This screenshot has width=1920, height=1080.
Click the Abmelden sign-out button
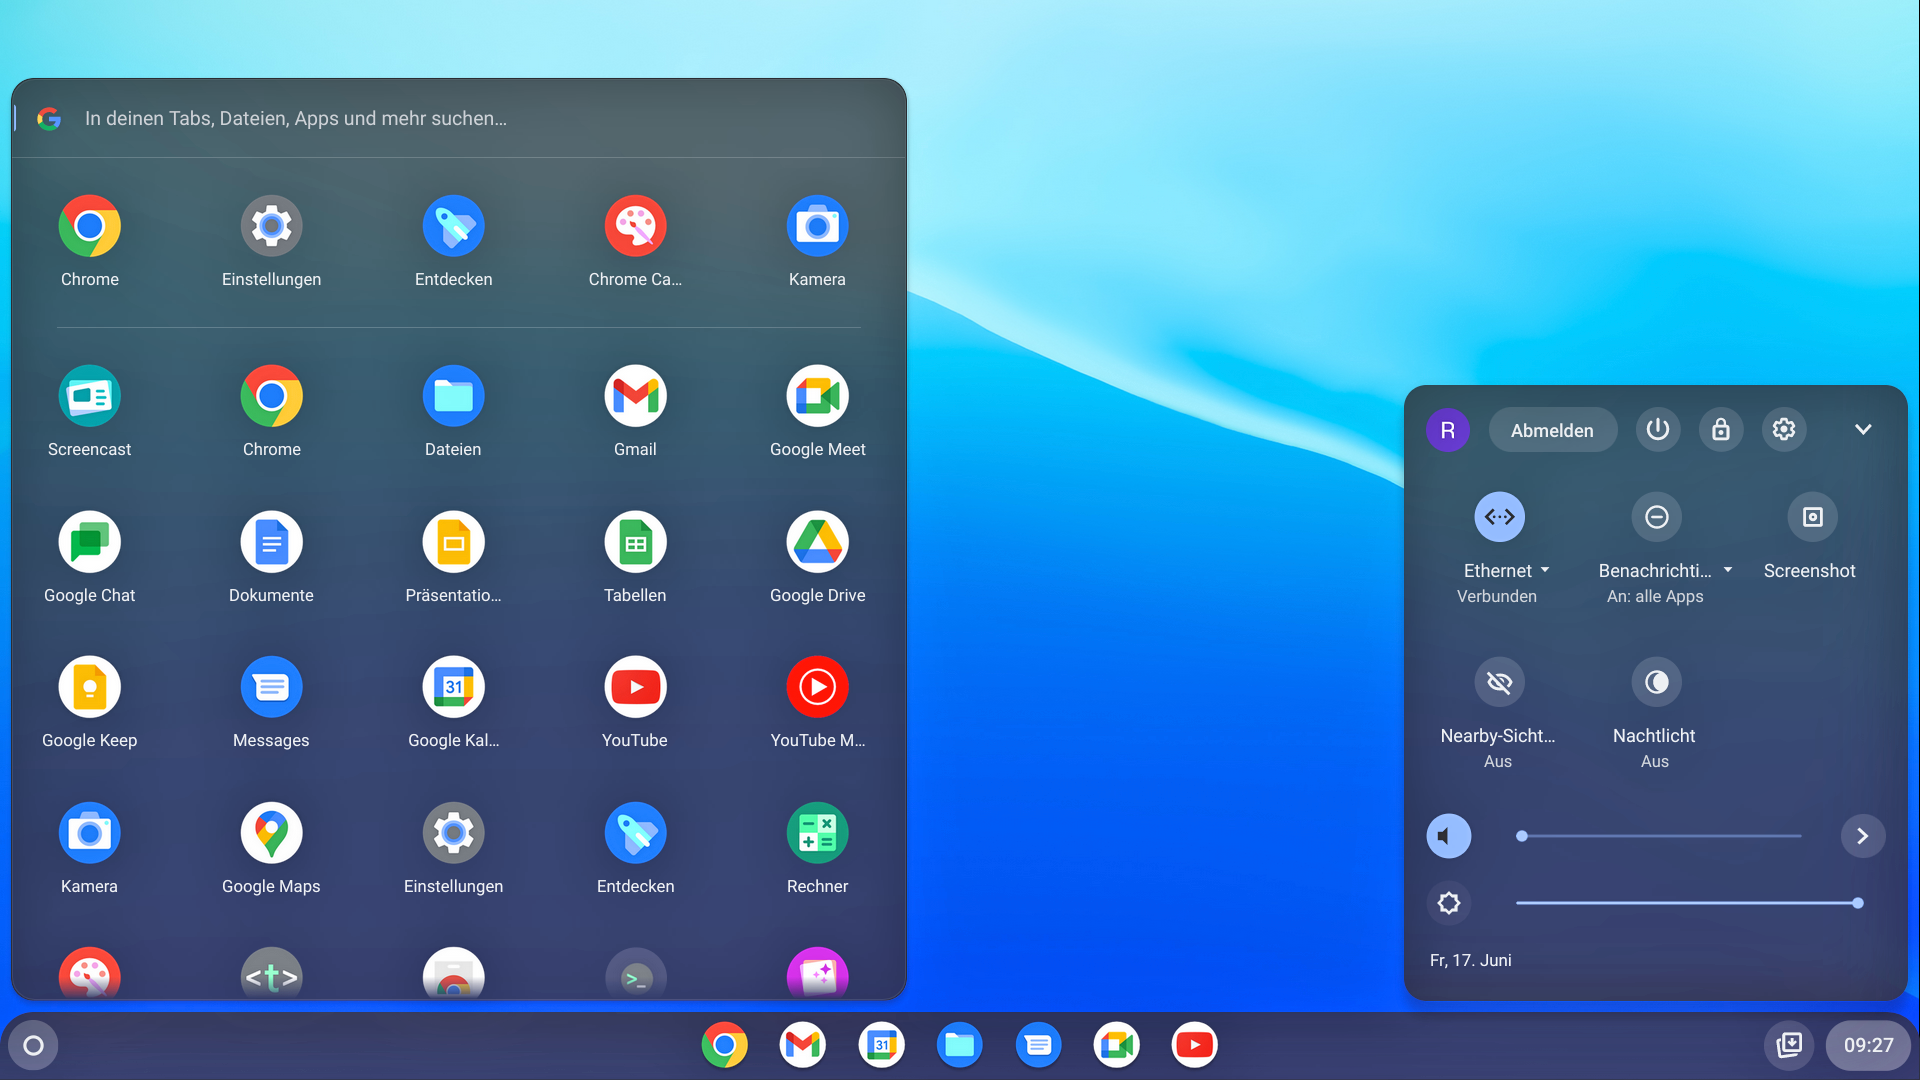pyautogui.click(x=1552, y=430)
